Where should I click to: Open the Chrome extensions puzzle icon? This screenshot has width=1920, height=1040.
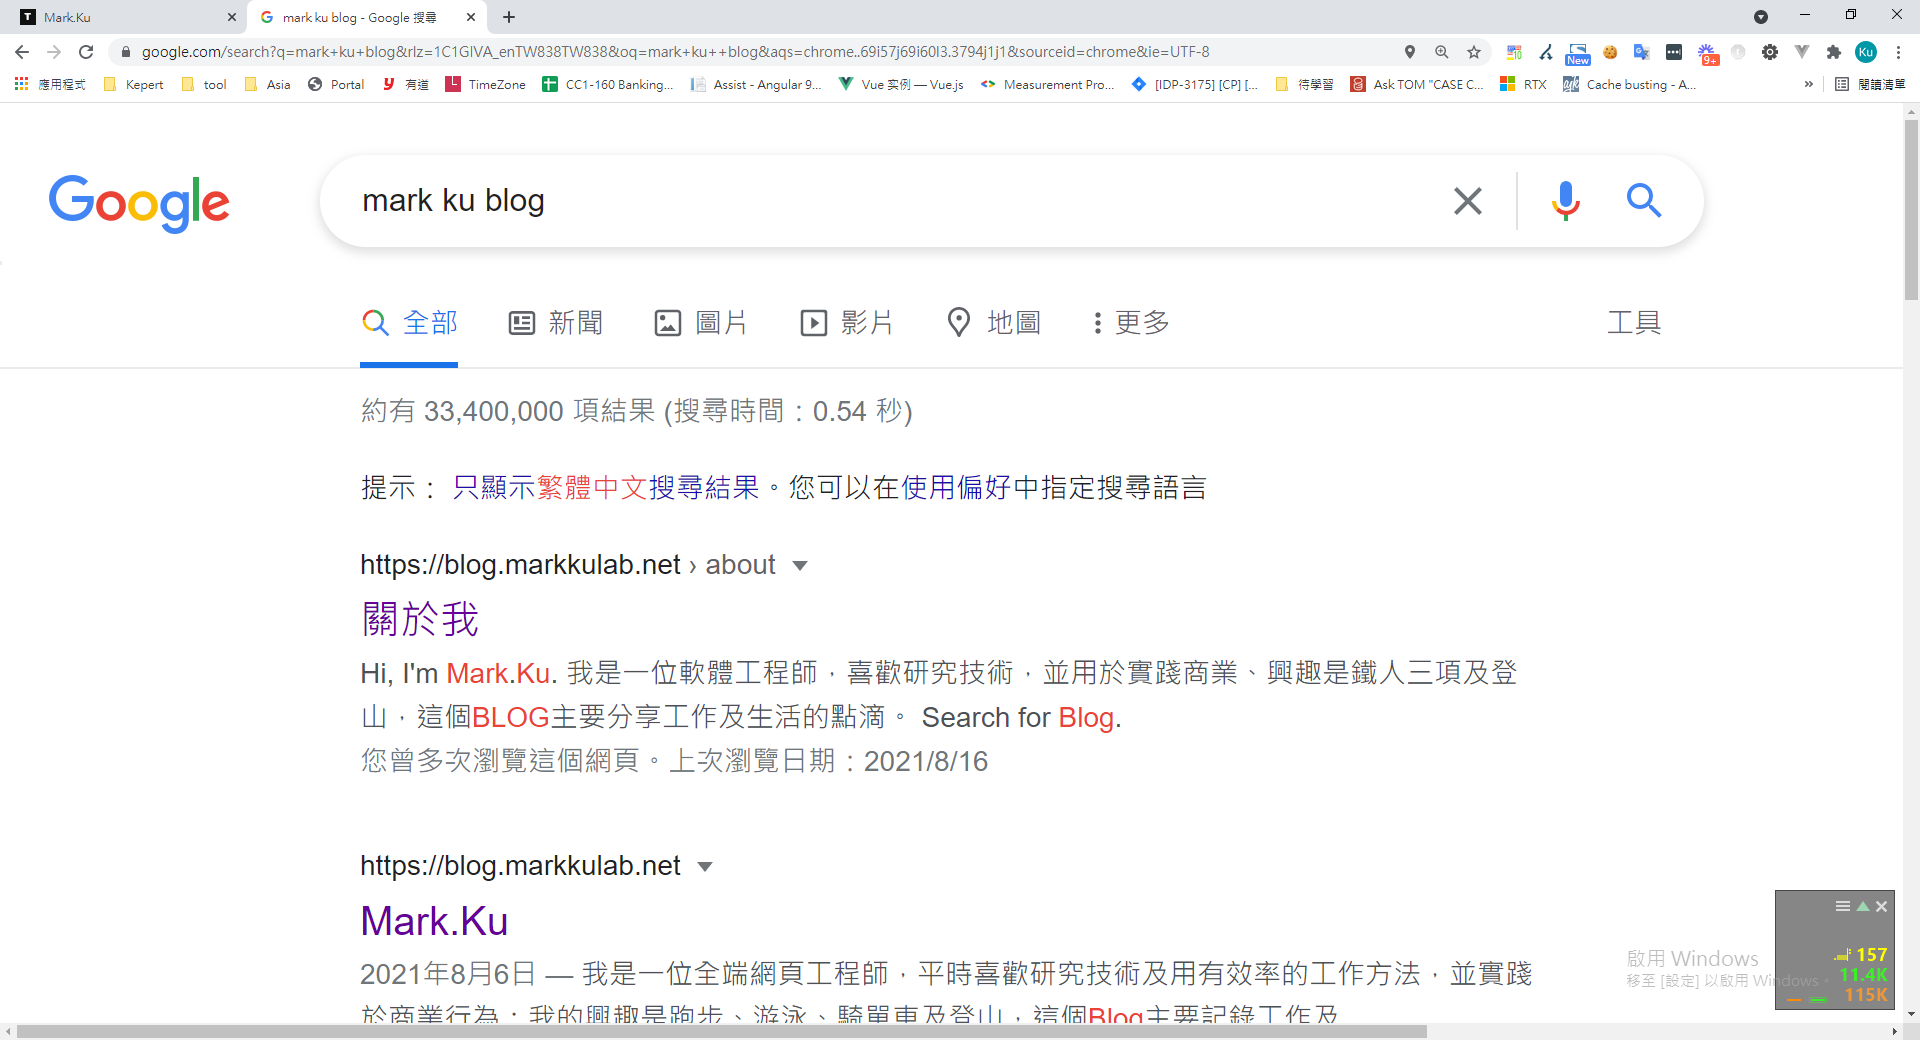click(x=1833, y=52)
